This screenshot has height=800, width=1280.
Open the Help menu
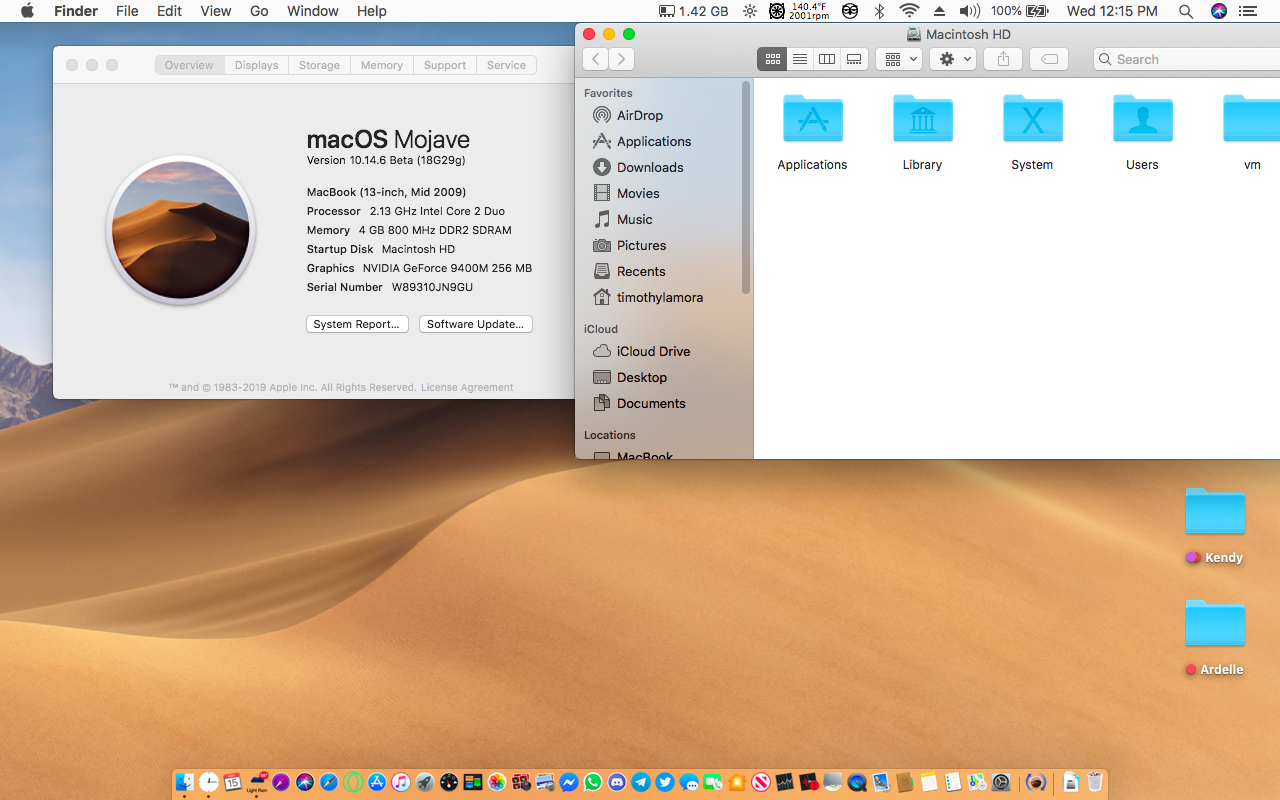[x=372, y=11]
